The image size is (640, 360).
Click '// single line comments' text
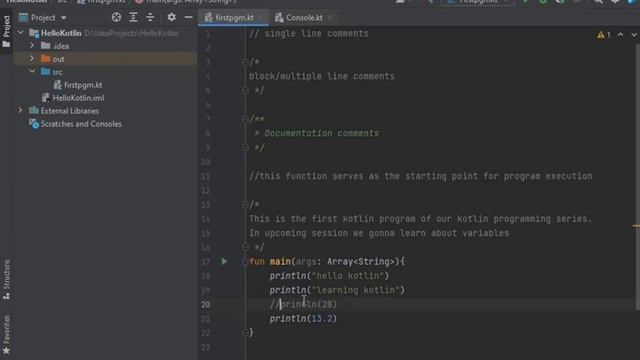click(309, 33)
